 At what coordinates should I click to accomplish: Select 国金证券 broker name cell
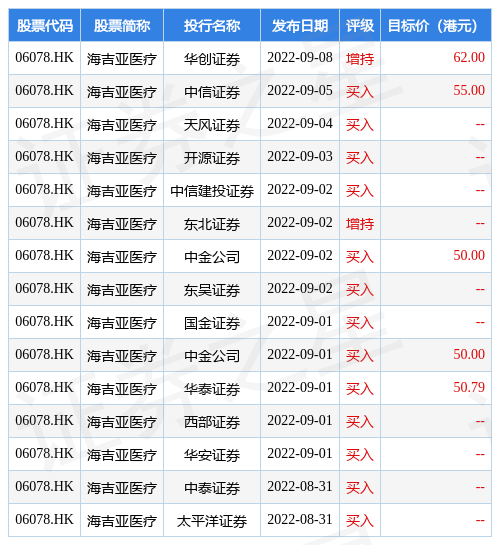click(x=212, y=323)
